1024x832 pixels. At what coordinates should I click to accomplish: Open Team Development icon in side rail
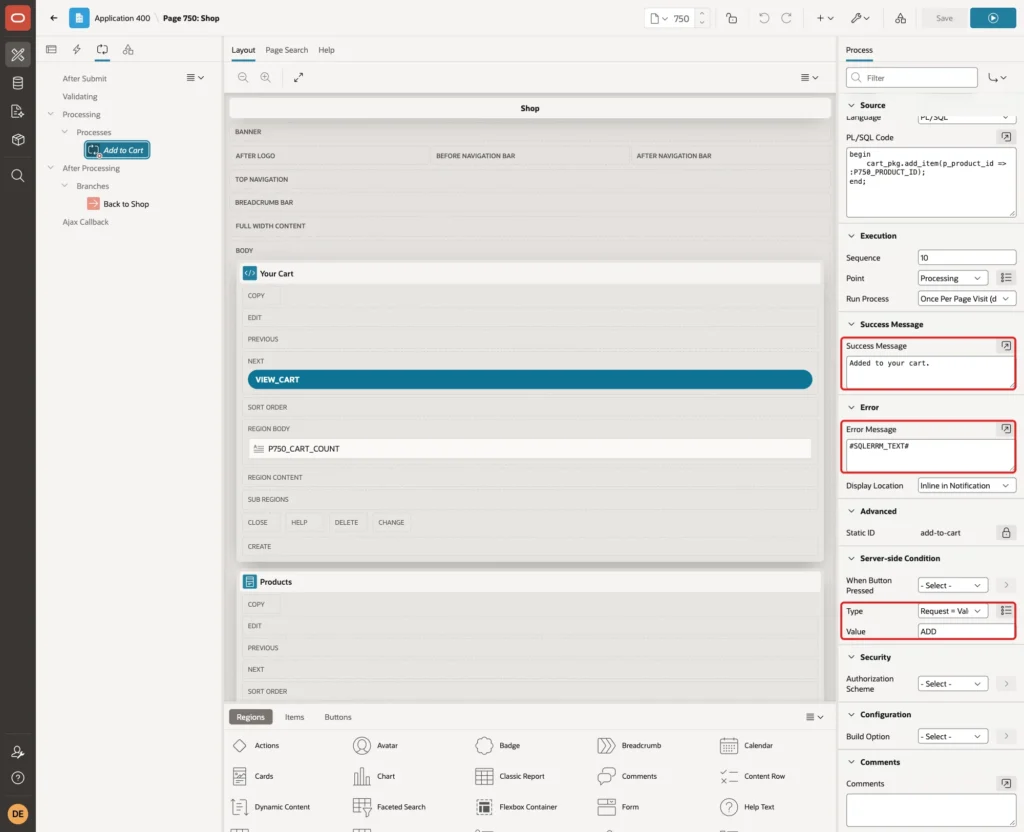pos(18,111)
